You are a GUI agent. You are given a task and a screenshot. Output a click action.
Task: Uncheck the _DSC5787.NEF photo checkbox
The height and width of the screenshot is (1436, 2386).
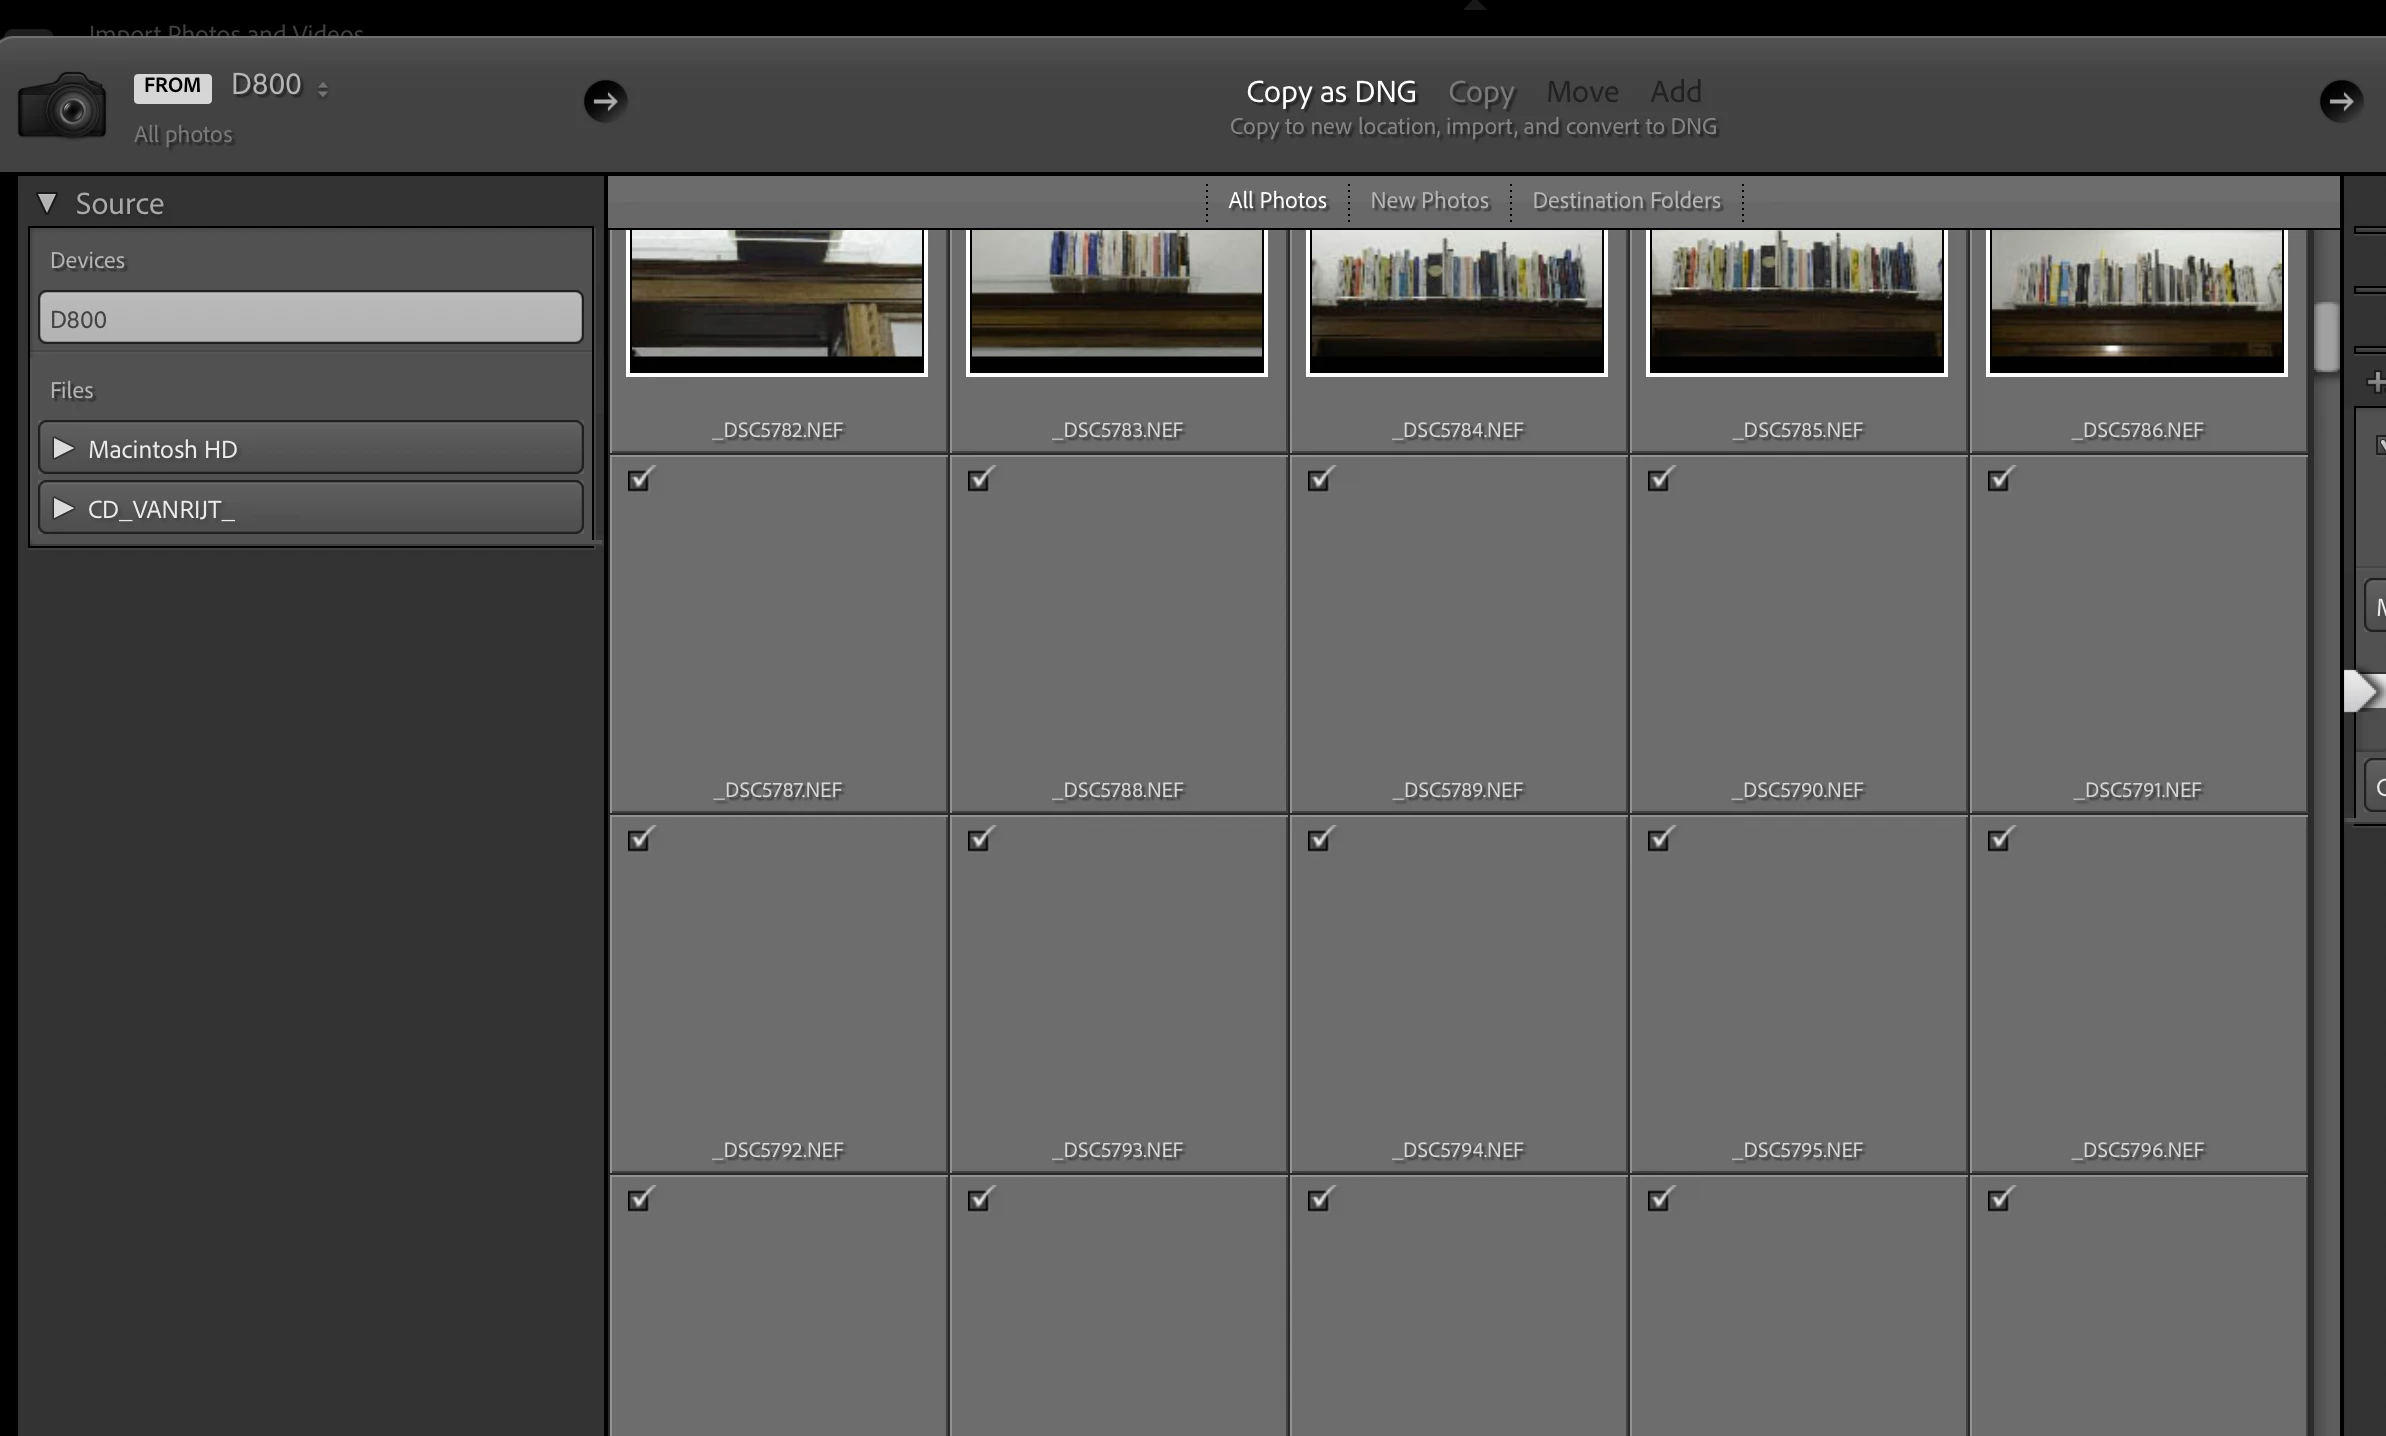tap(640, 479)
